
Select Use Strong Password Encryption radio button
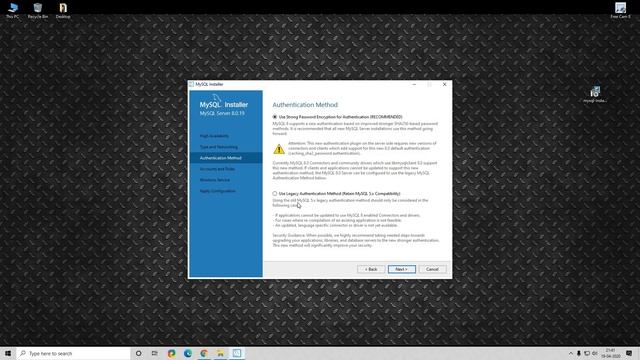click(x=275, y=117)
